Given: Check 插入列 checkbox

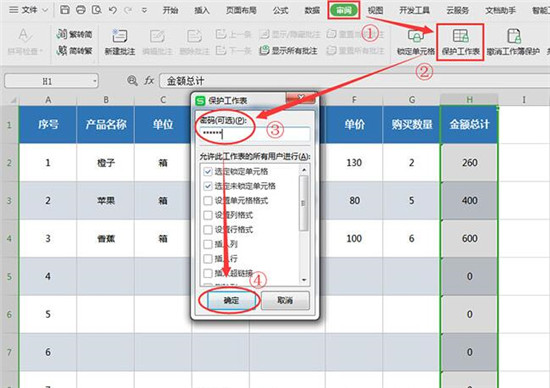Looking at the screenshot, I should pyautogui.click(x=208, y=244).
